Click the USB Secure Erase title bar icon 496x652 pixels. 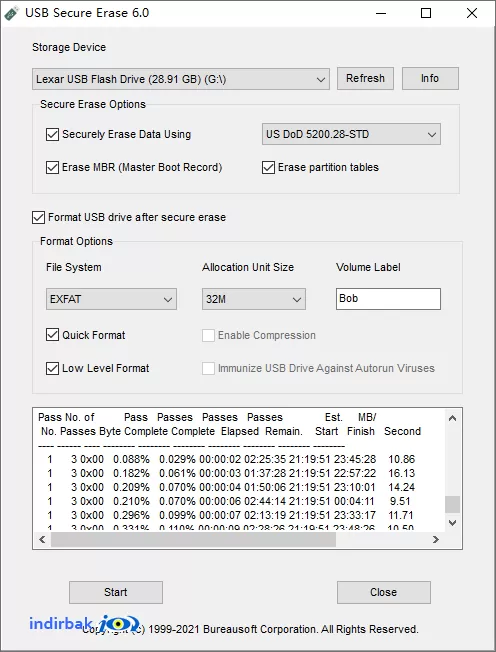click(11, 13)
